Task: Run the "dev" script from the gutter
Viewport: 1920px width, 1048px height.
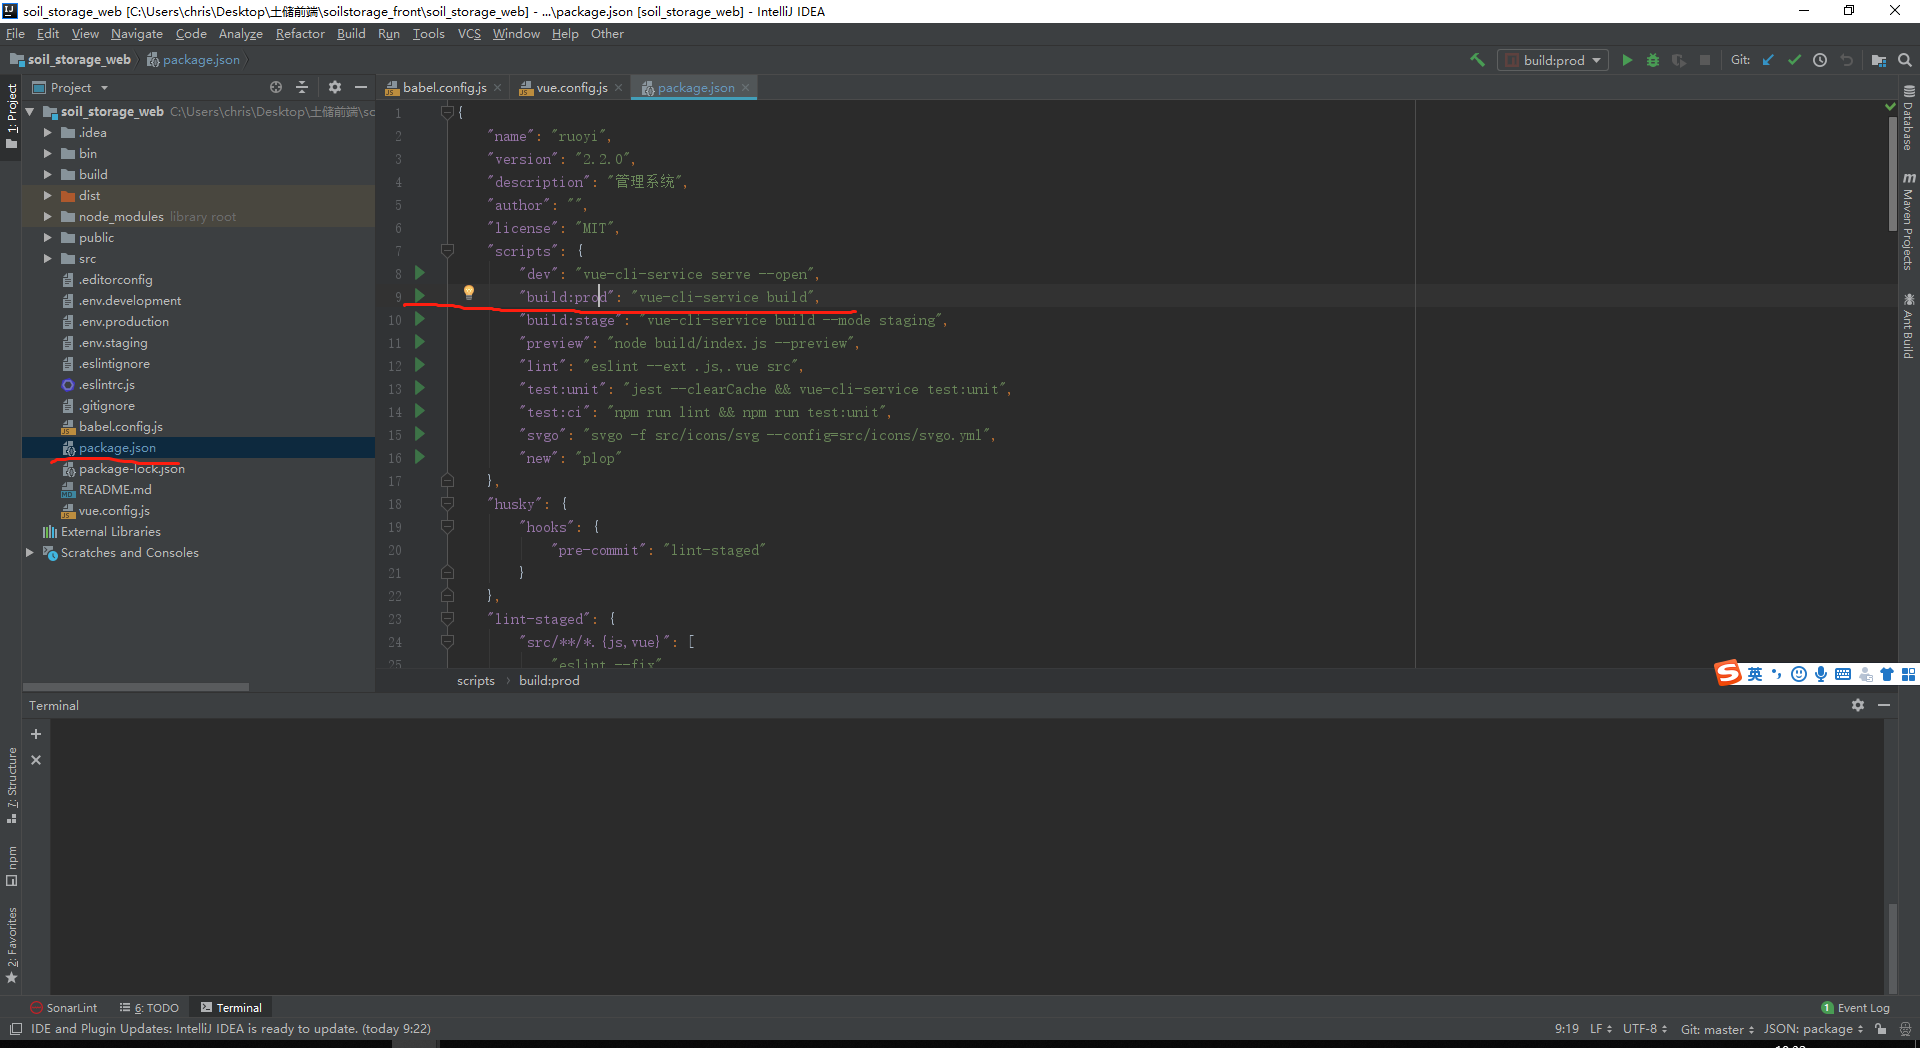Action: pos(420,273)
